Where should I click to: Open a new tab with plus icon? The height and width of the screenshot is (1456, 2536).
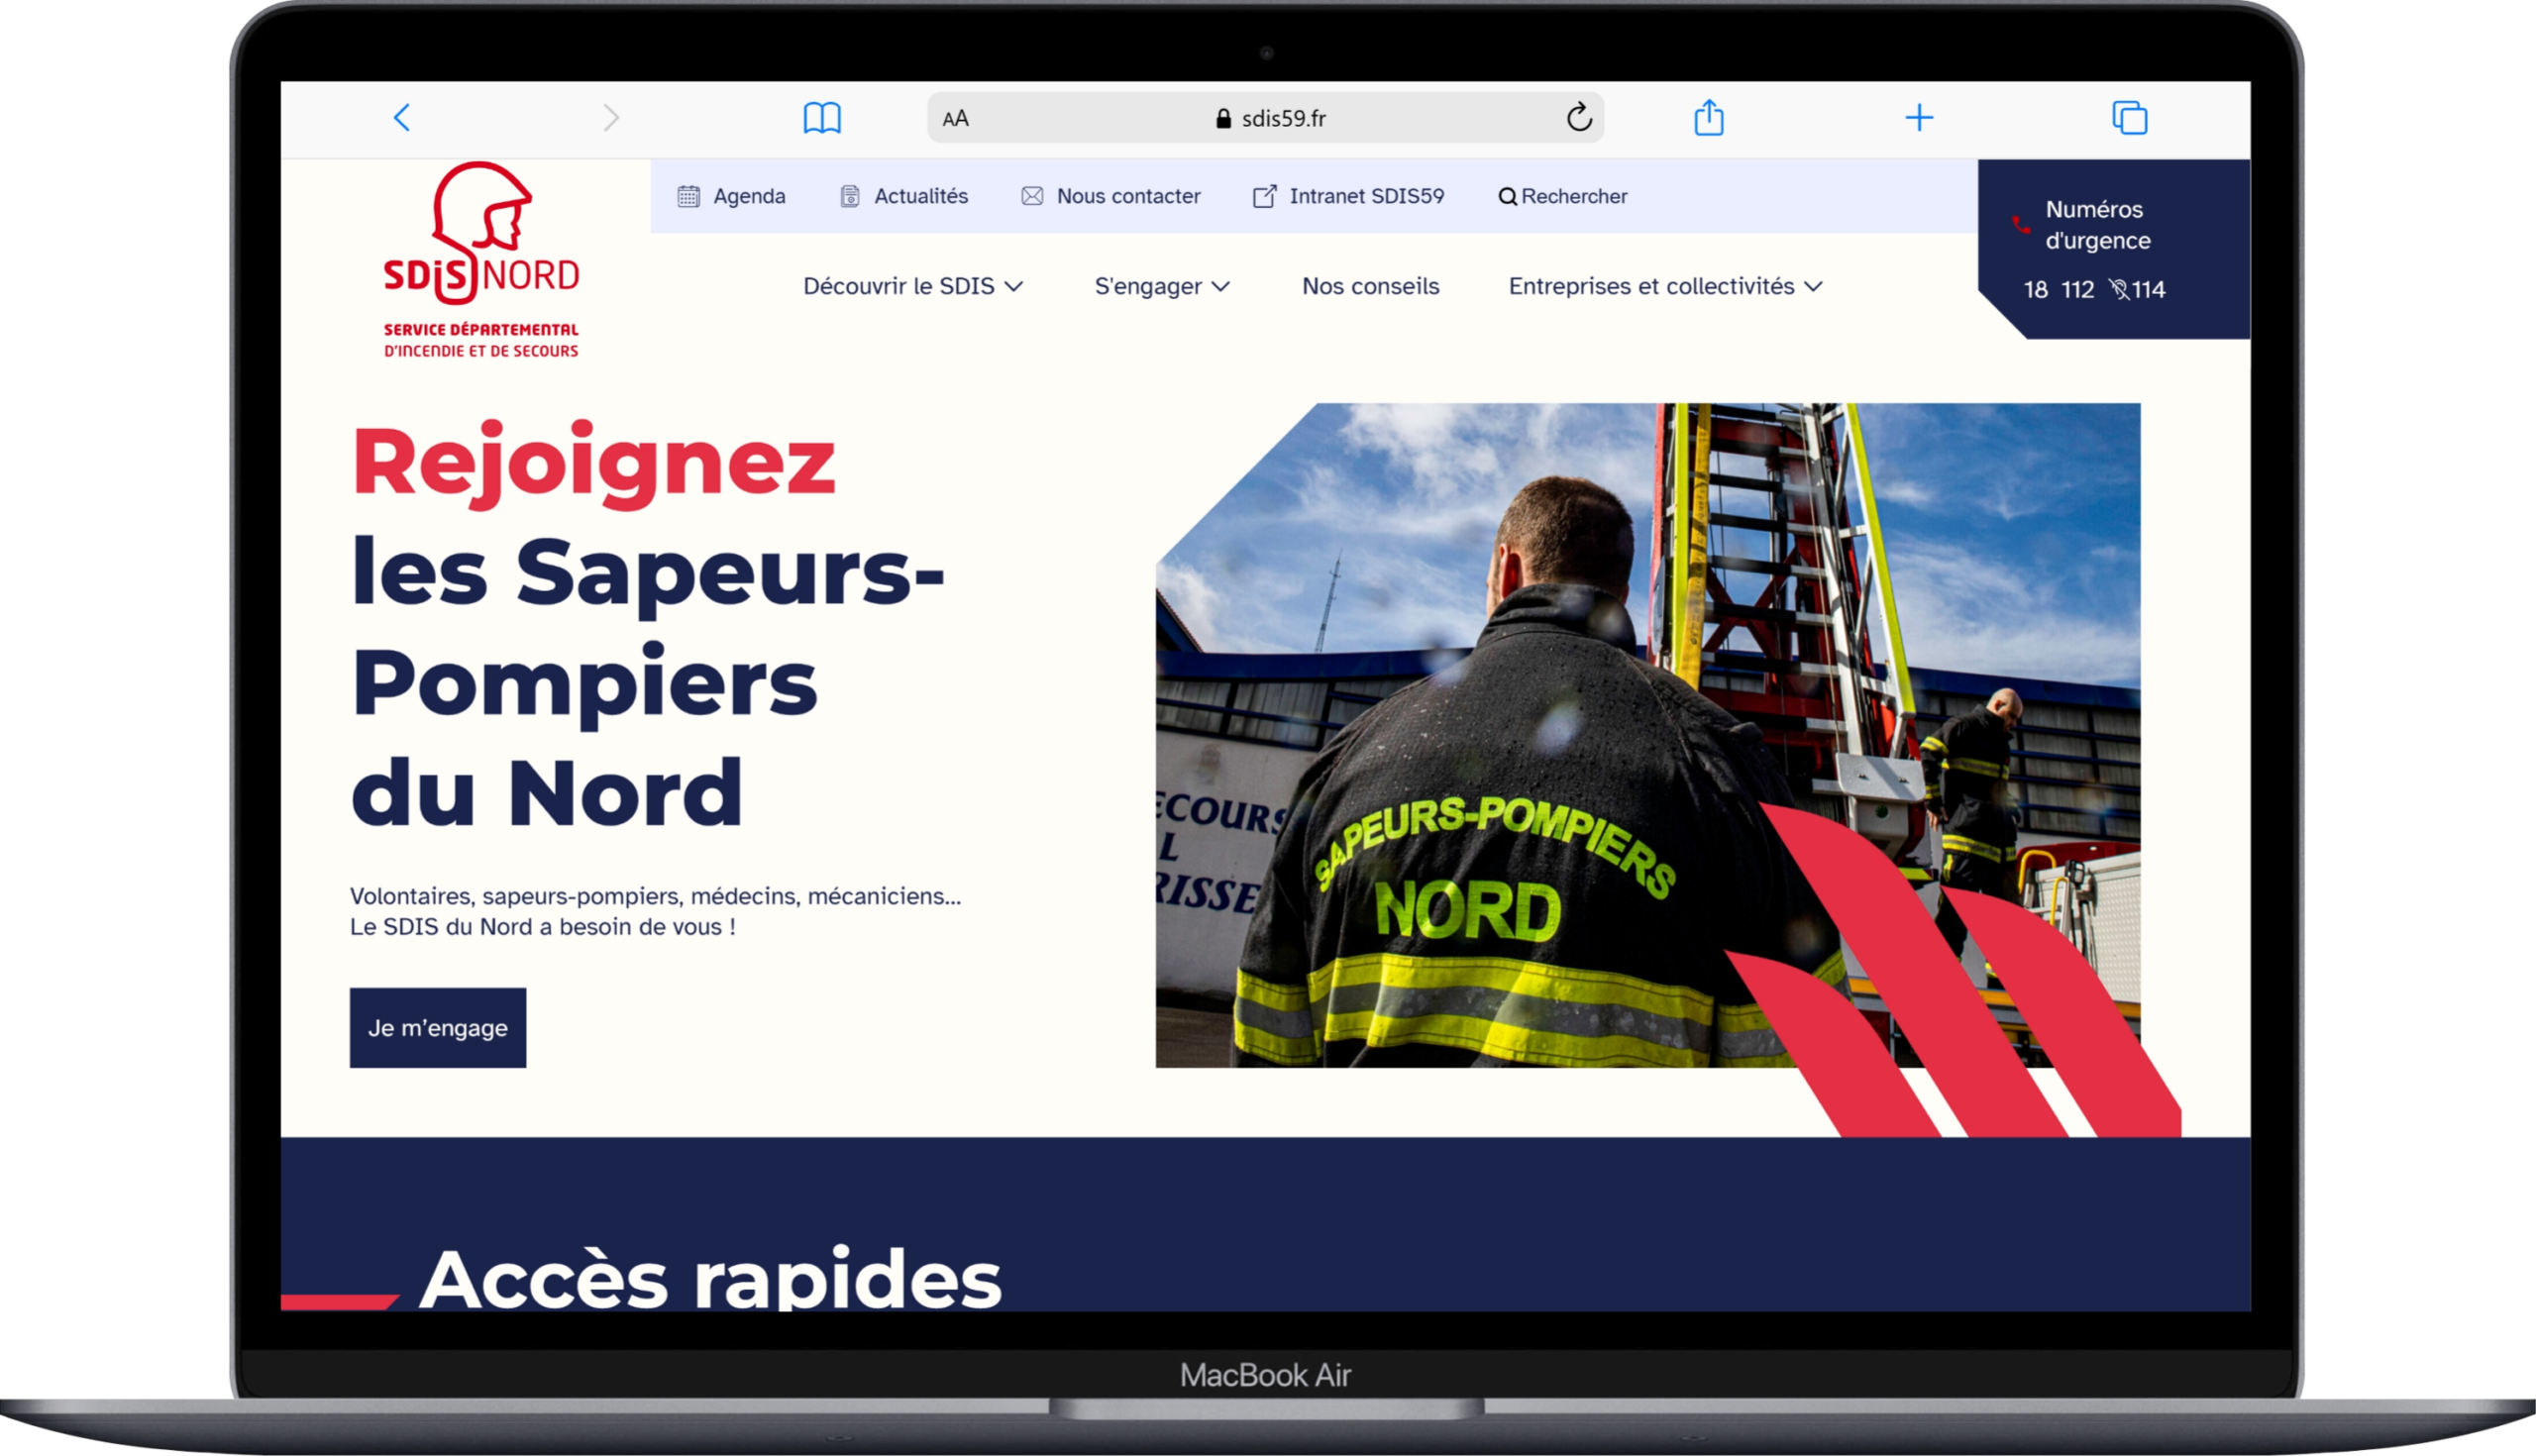point(1919,118)
